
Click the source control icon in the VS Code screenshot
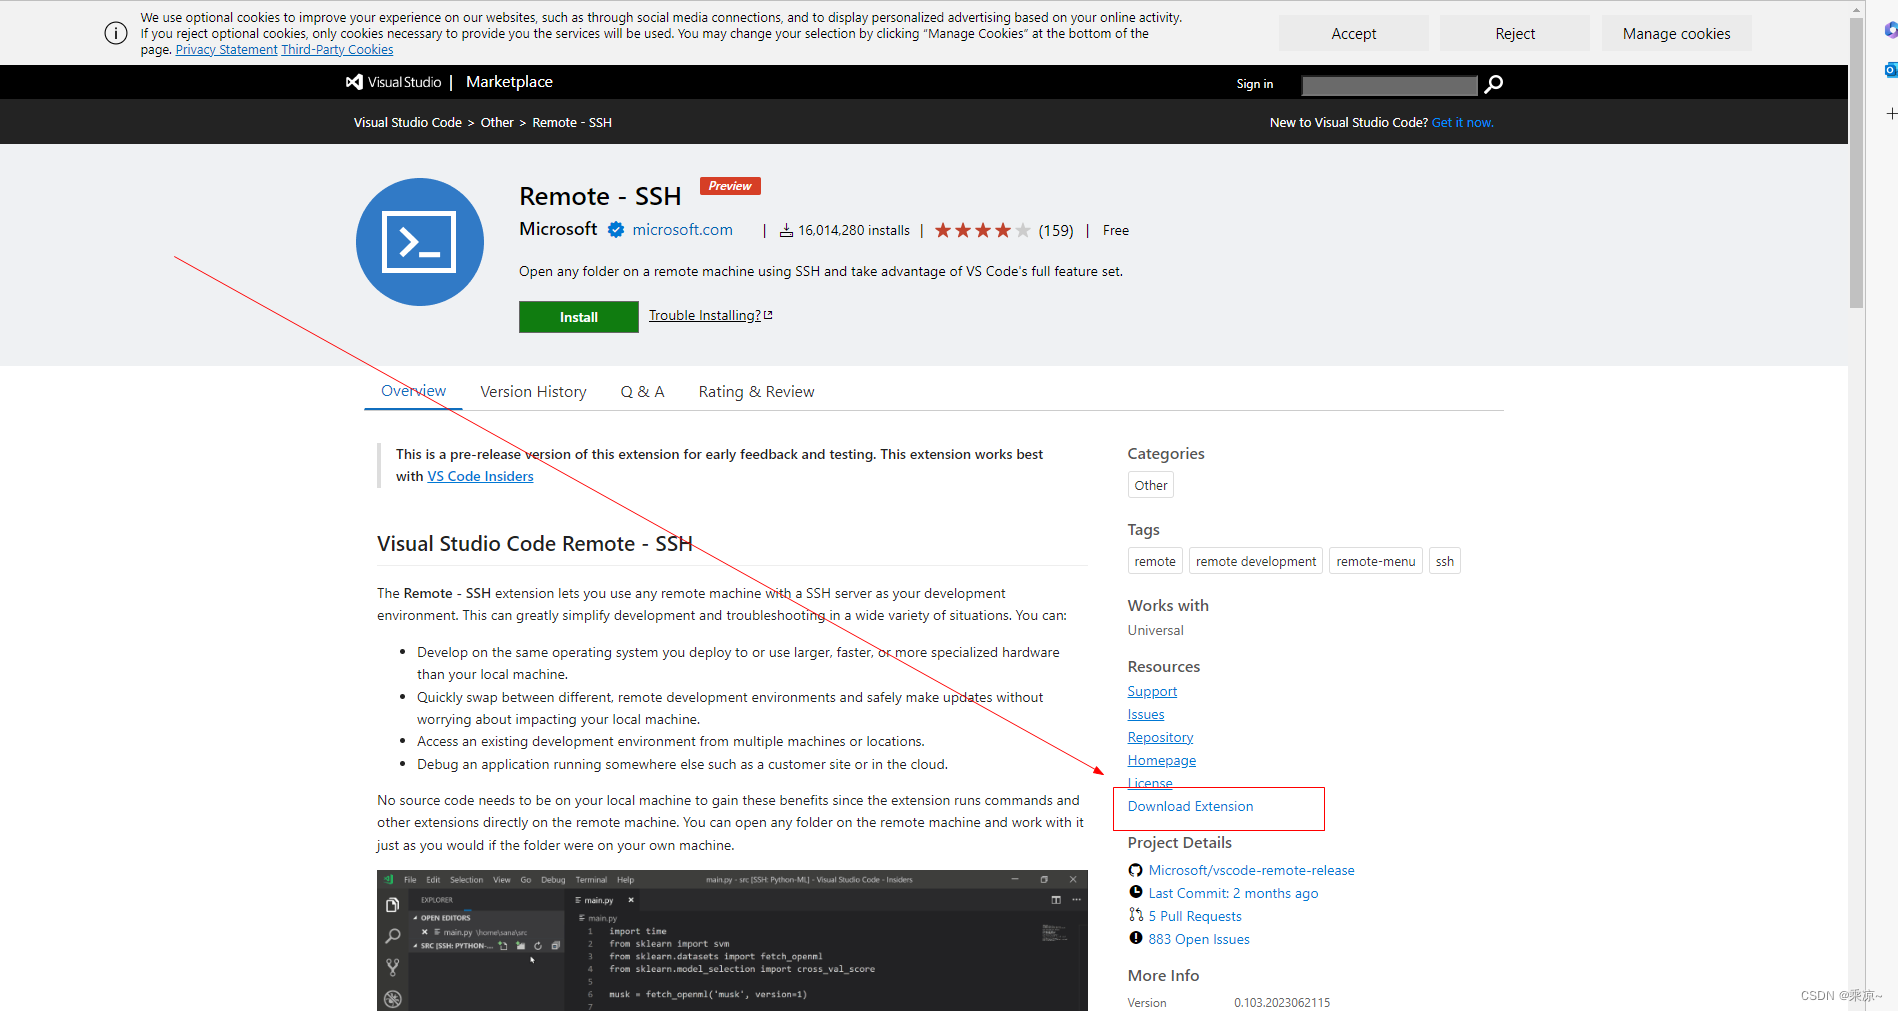(392, 967)
